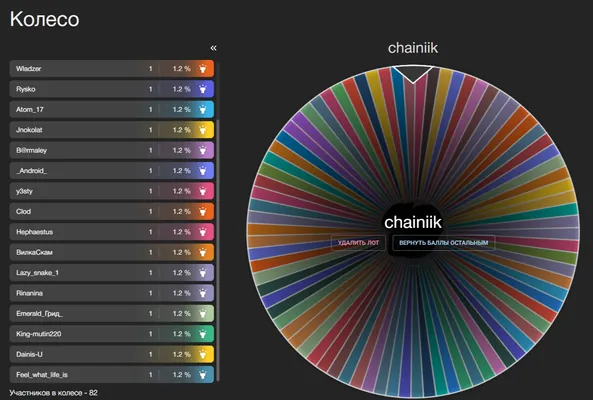Click the ВилкаСкам participant name

click(34, 252)
